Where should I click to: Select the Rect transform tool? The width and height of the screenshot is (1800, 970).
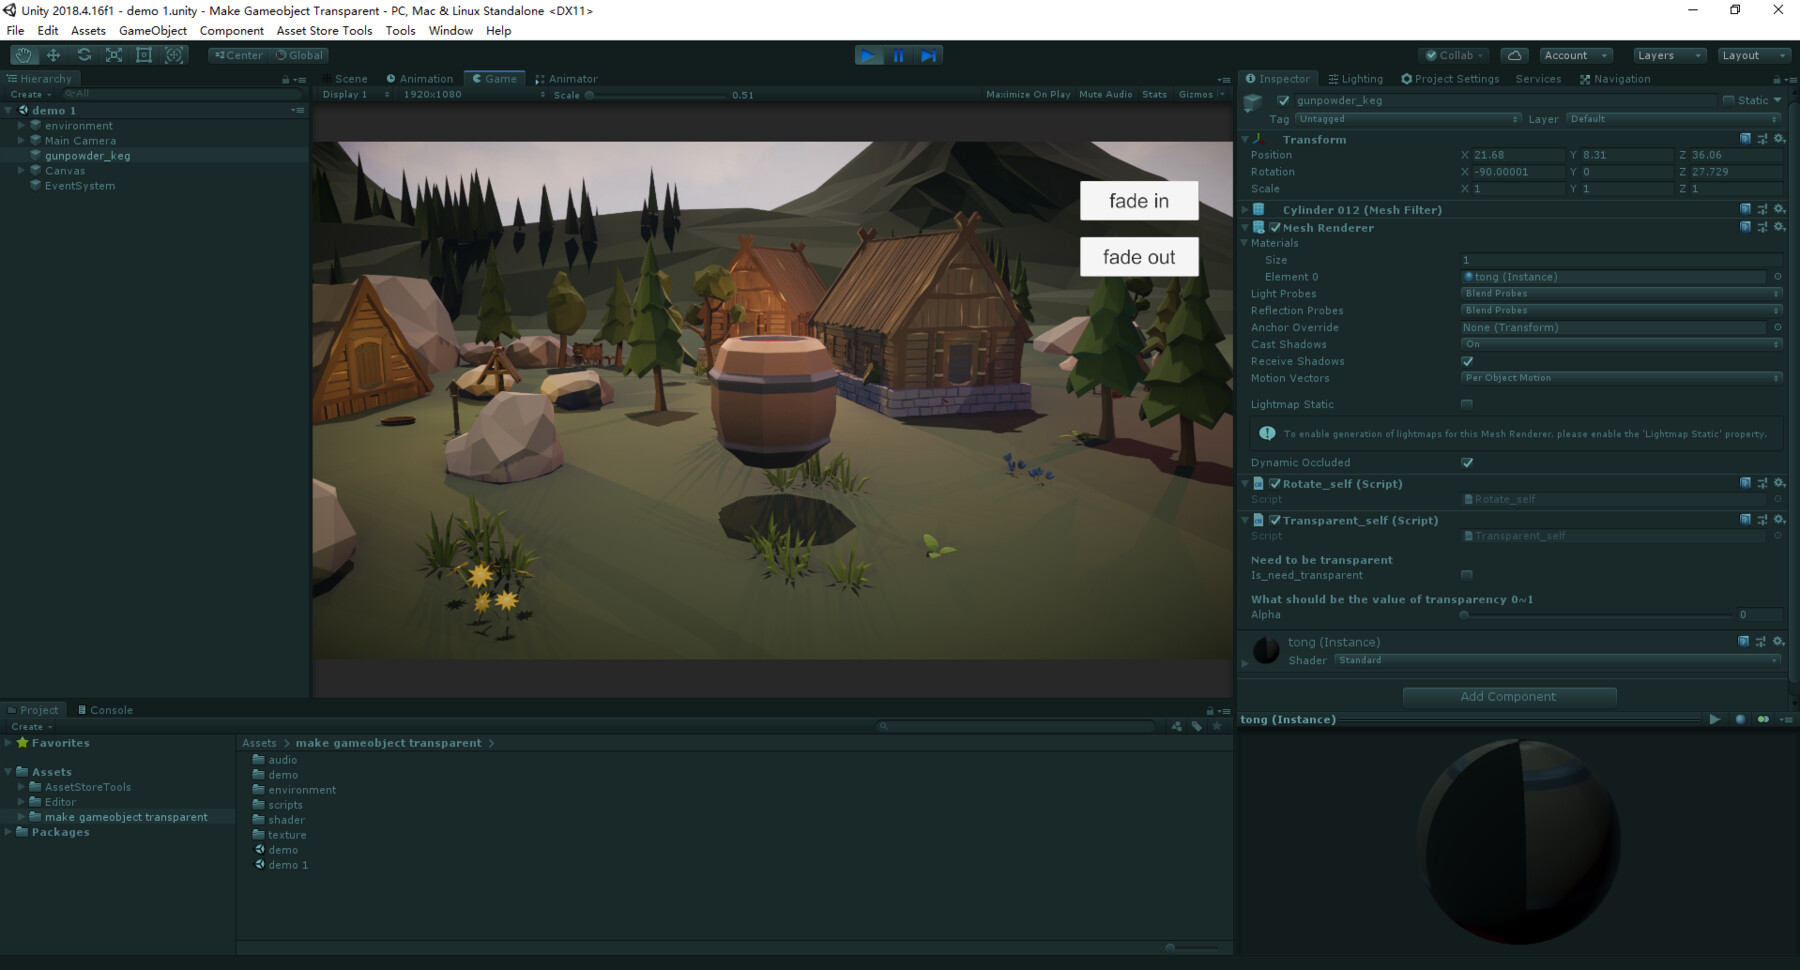click(144, 55)
